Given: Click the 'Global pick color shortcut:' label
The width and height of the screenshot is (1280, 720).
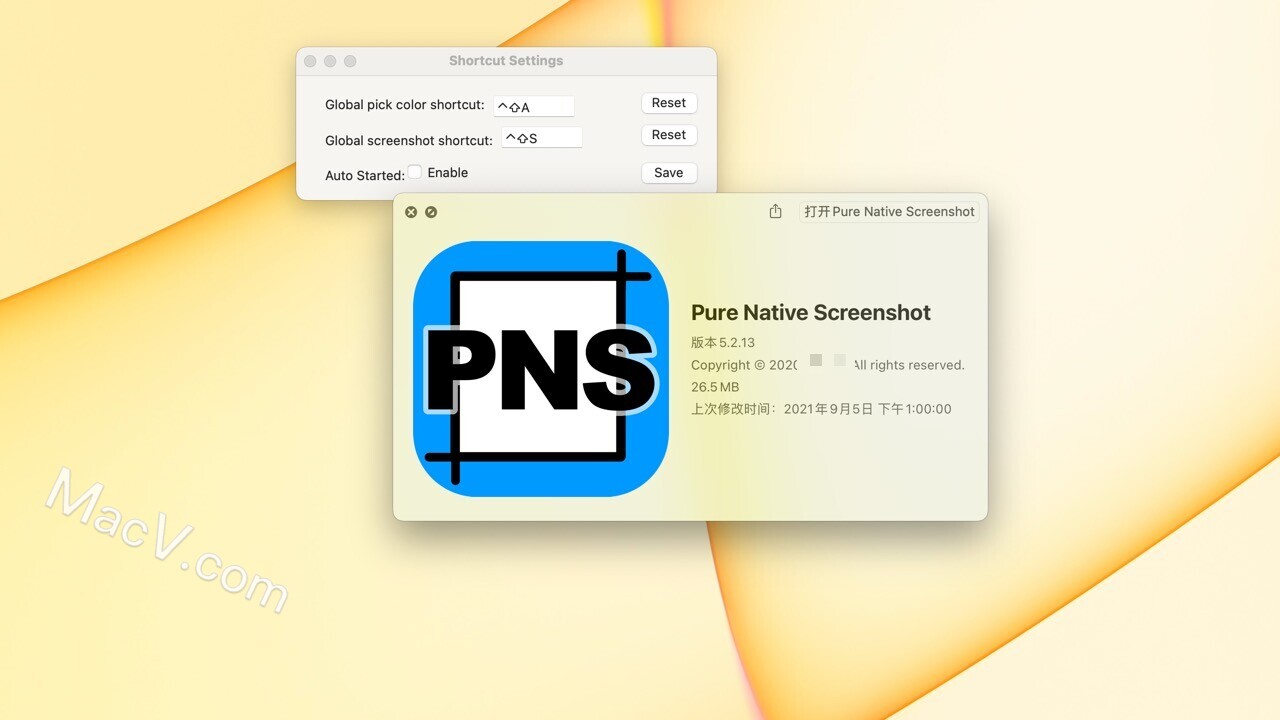Looking at the screenshot, I should (405, 105).
